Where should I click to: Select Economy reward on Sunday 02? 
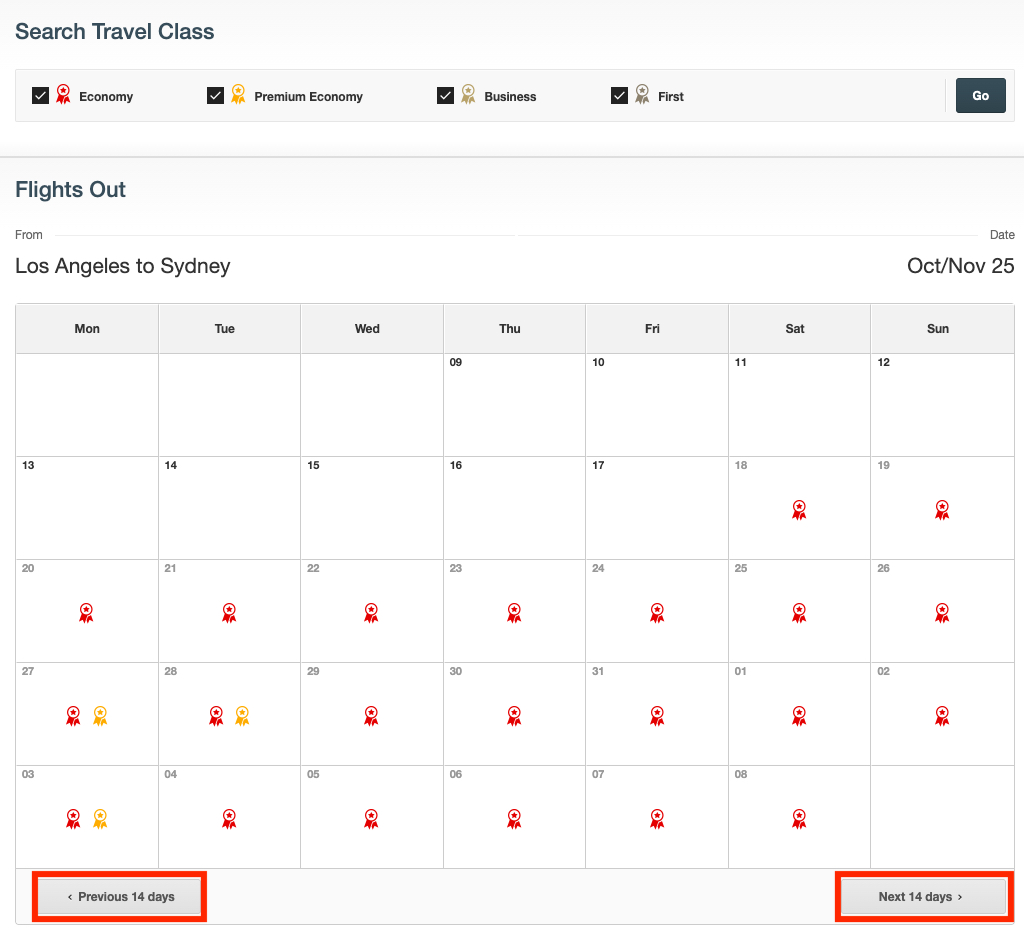(942, 716)
